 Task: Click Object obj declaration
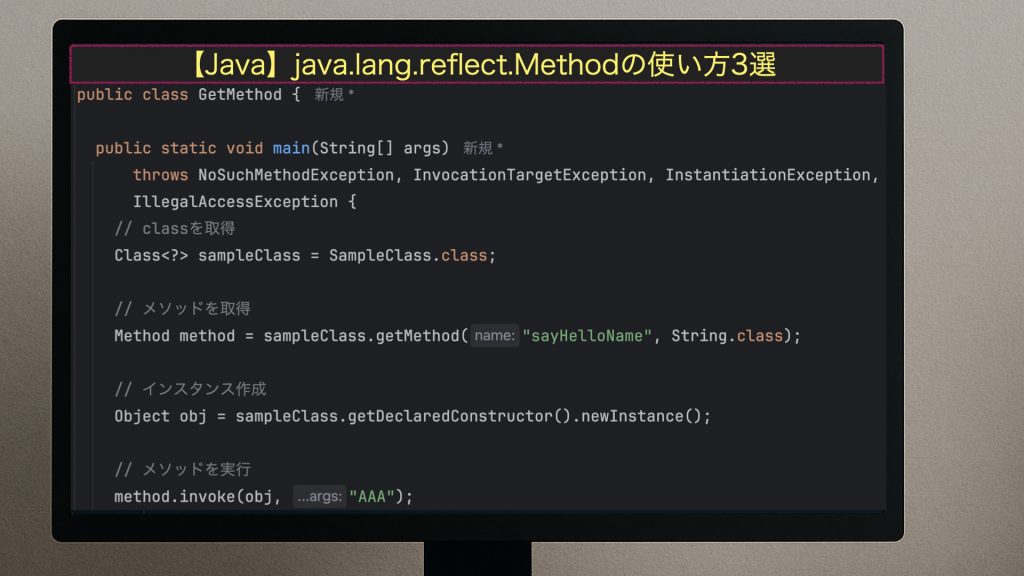coord(160,416)
